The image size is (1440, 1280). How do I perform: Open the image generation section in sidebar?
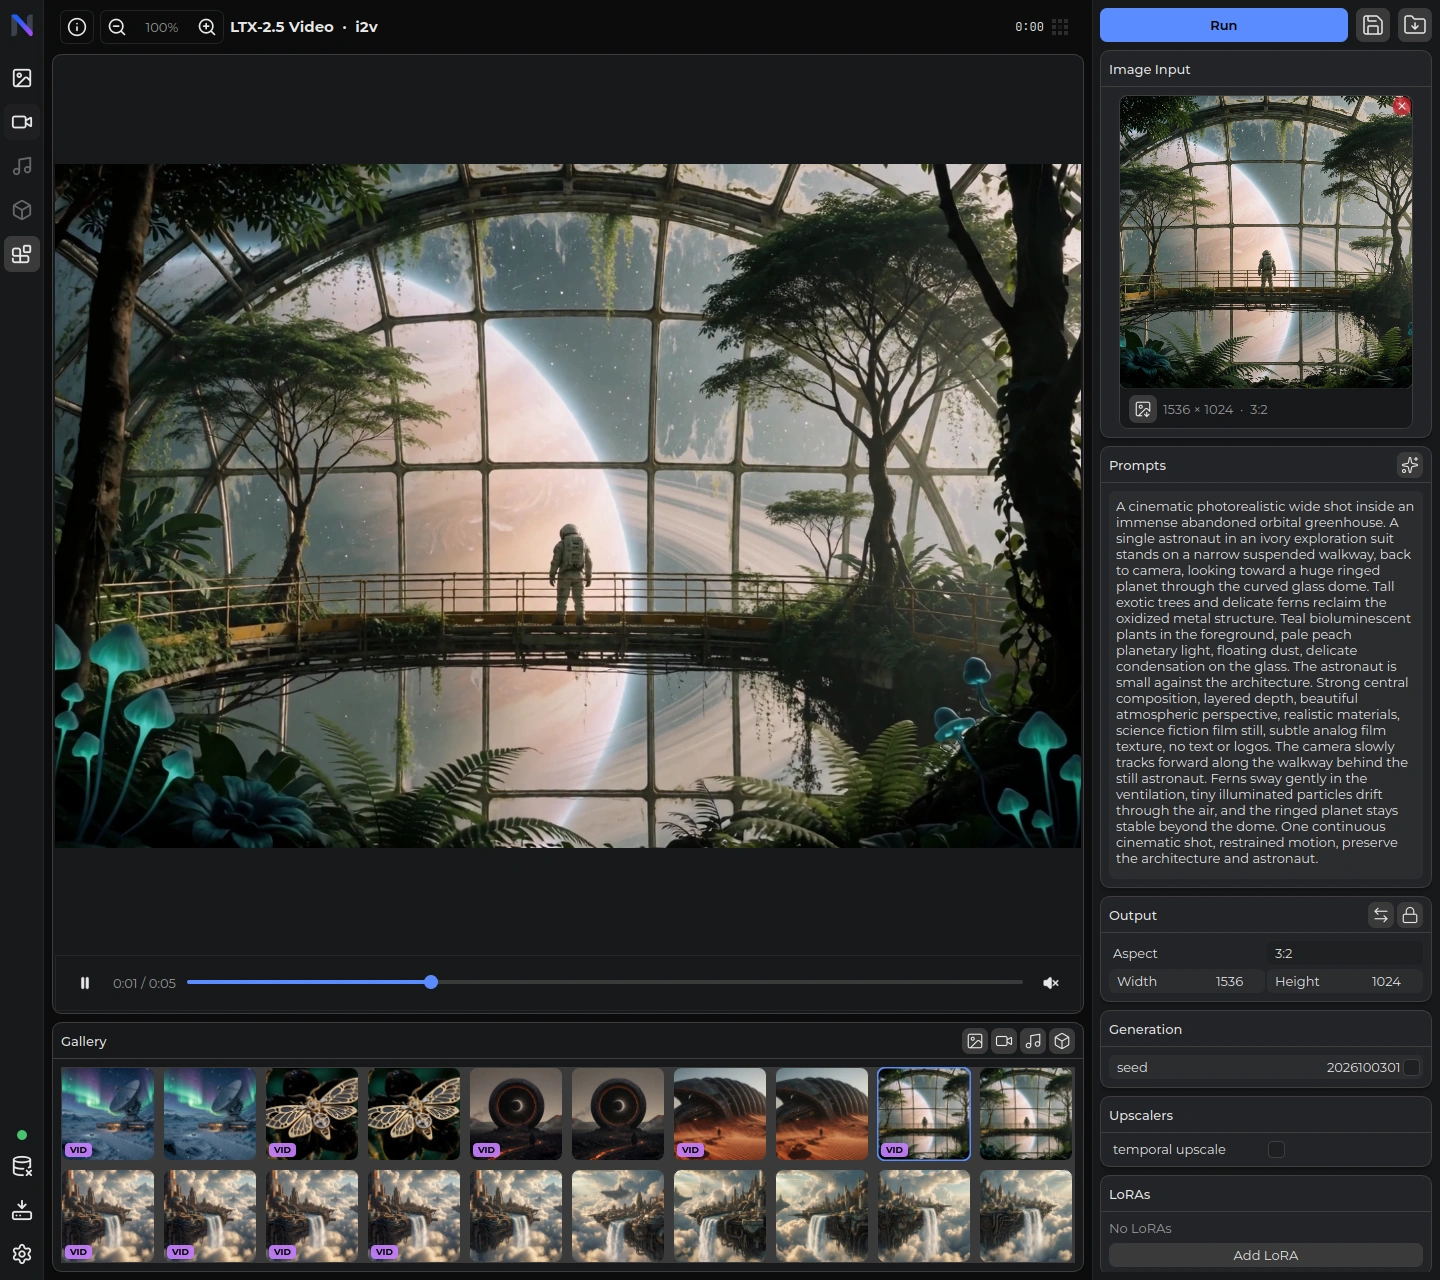[x=22, y=78]
